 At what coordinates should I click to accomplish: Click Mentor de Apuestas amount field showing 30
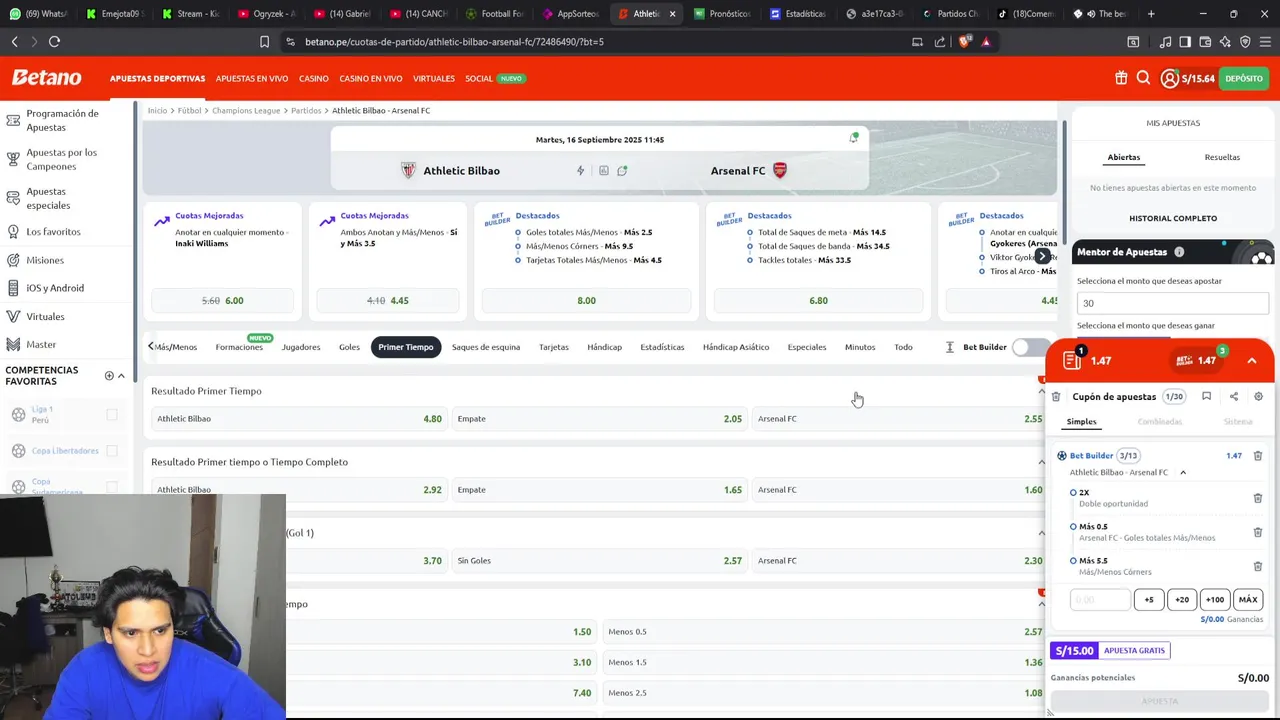[1172, 303]
